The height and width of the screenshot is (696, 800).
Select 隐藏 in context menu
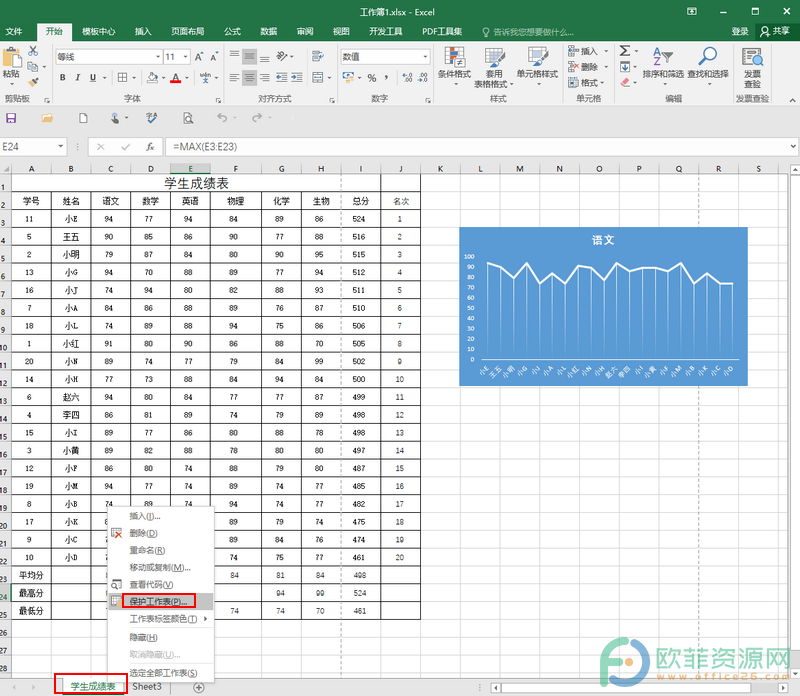point(161,637)
